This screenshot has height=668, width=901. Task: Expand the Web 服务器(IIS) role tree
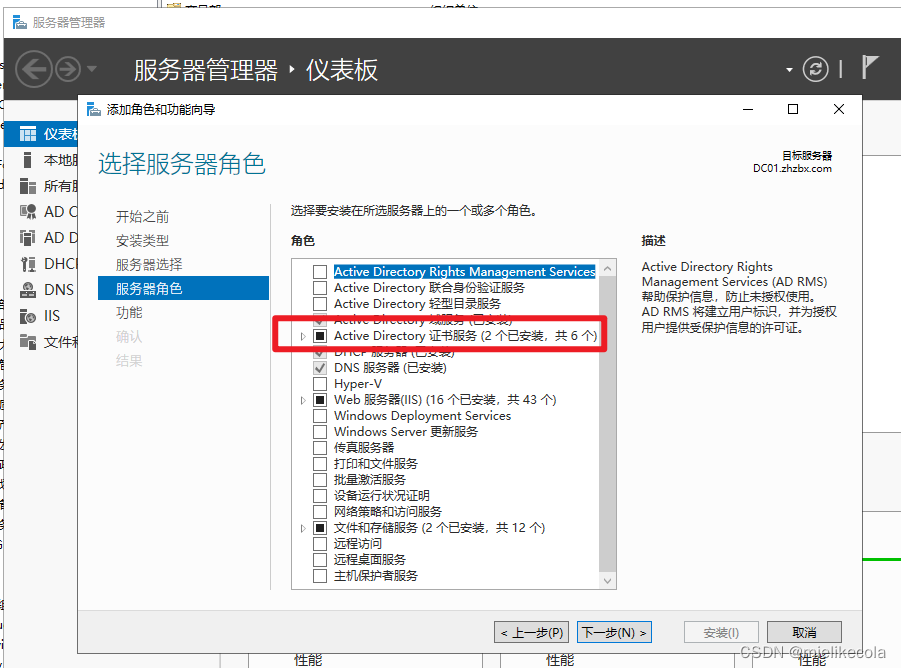(x=302, y=400)
